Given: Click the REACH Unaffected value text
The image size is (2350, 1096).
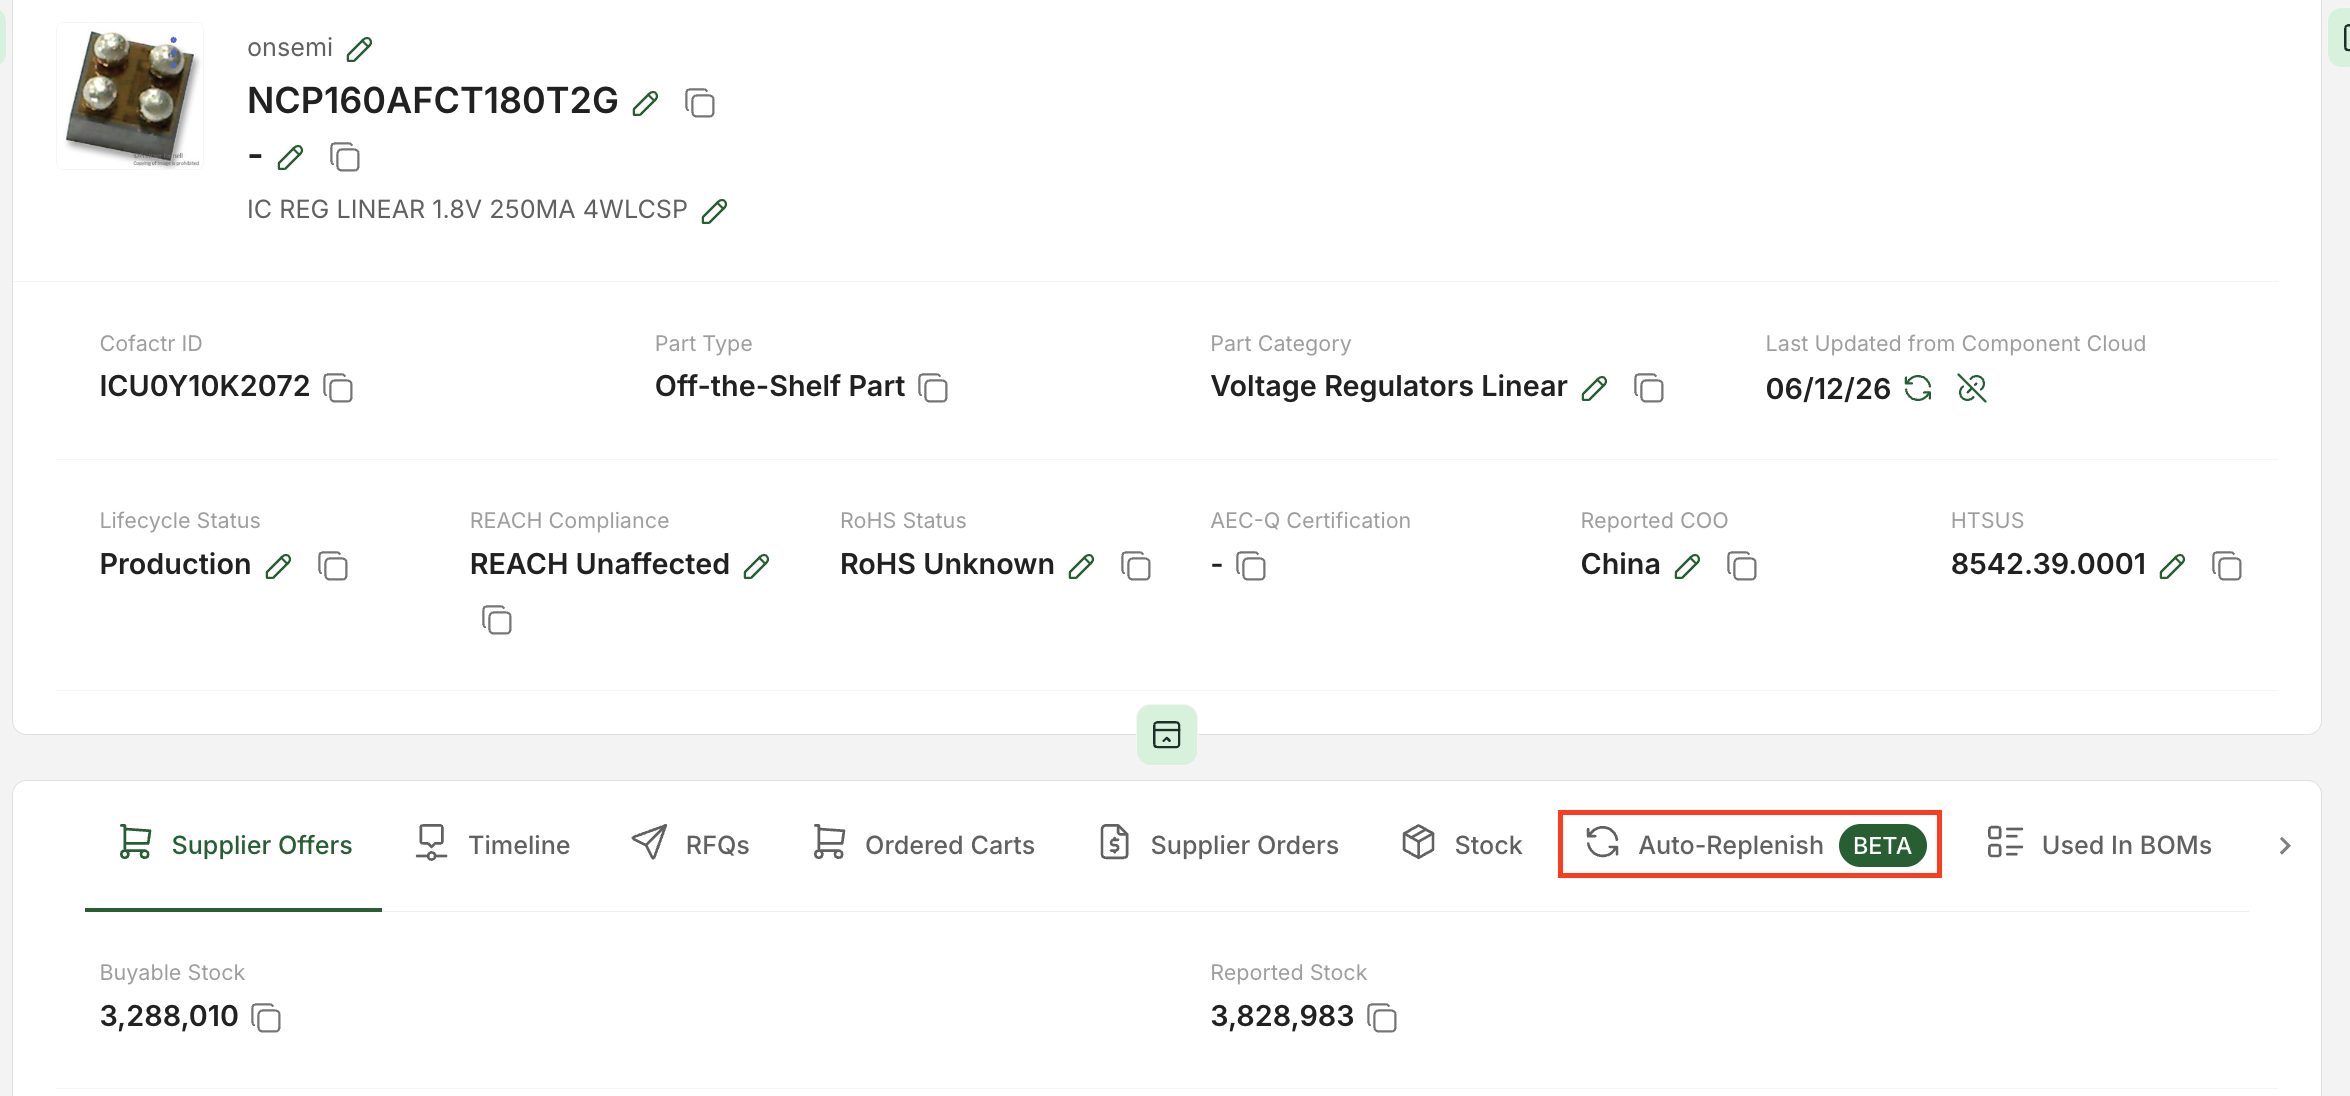Looking at the screenshot, I should pyautogui.click(x=600, y=564).
